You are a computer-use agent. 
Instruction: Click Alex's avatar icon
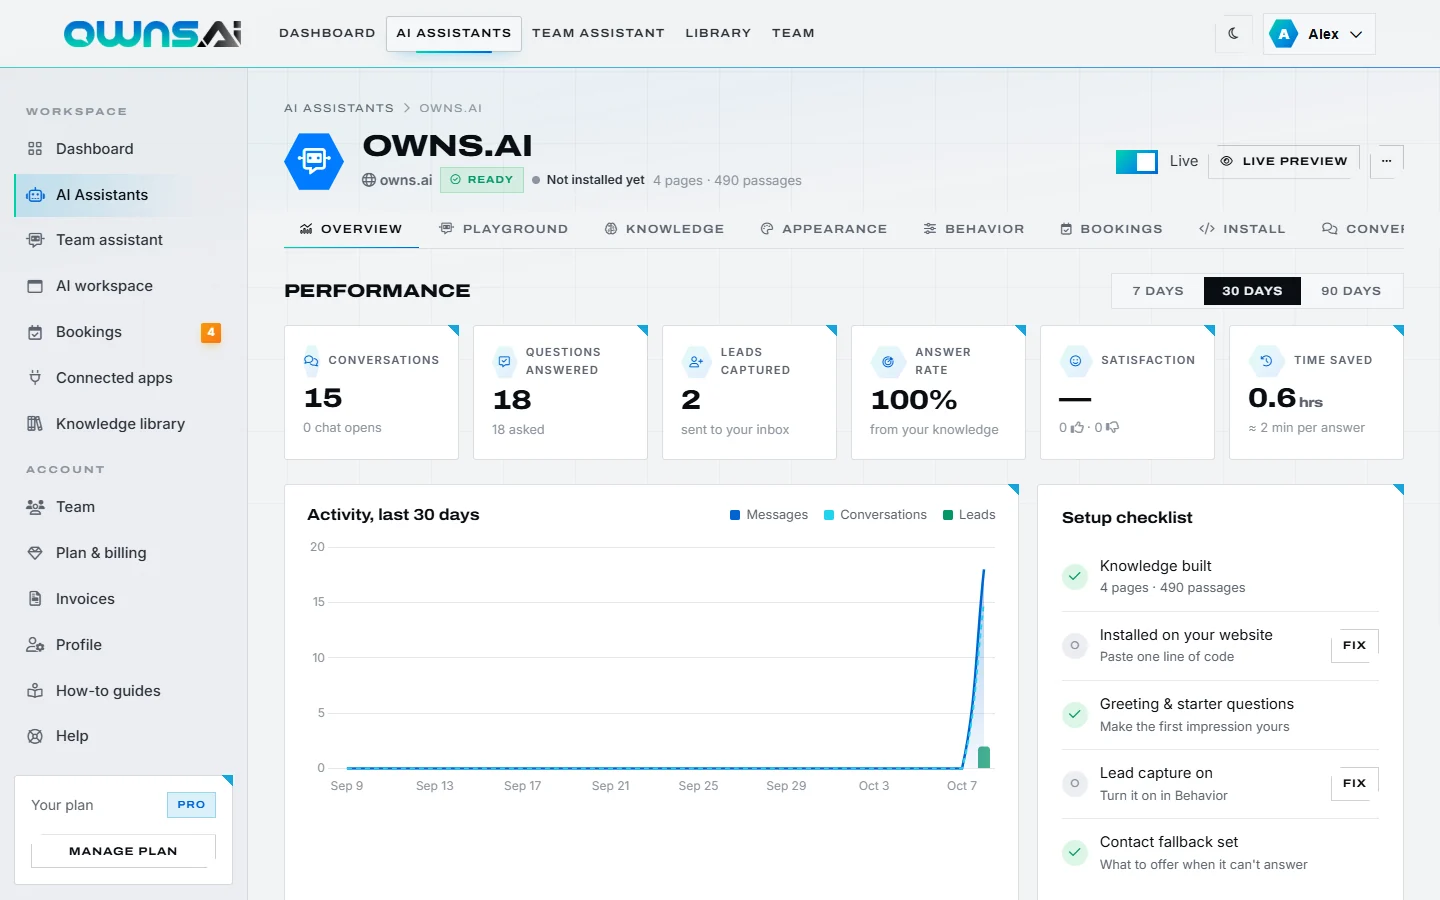1284,34
